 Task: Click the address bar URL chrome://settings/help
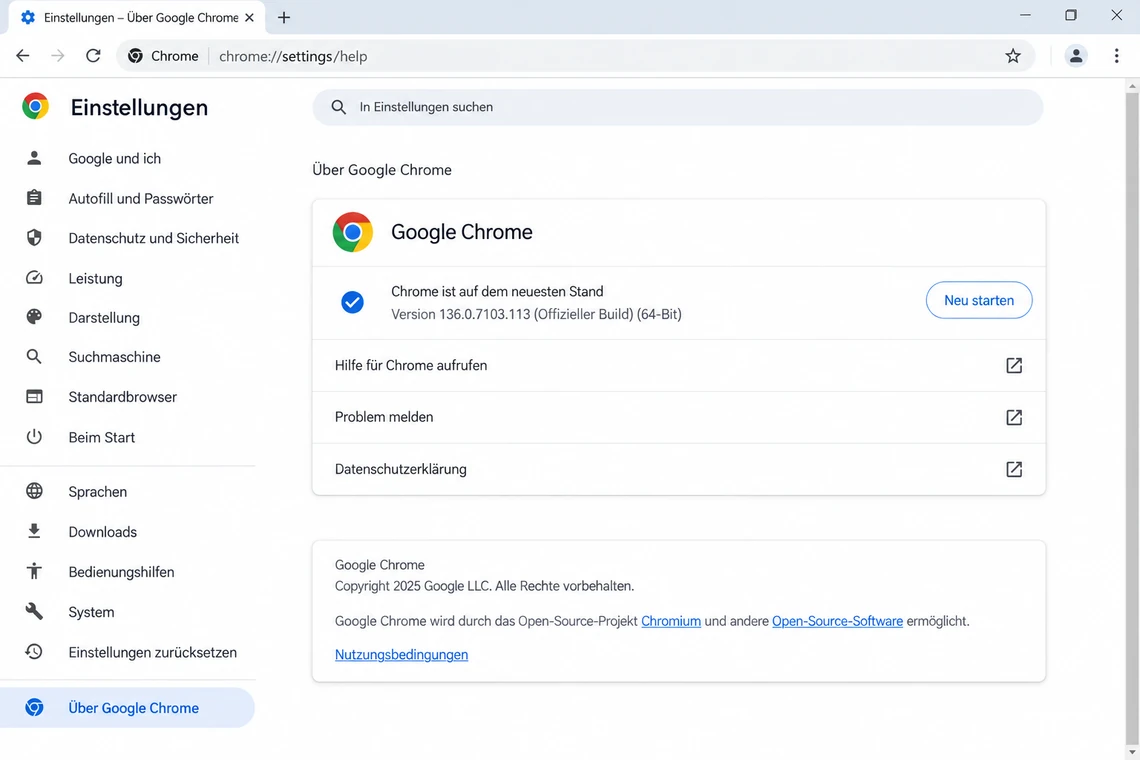[293, 56]
